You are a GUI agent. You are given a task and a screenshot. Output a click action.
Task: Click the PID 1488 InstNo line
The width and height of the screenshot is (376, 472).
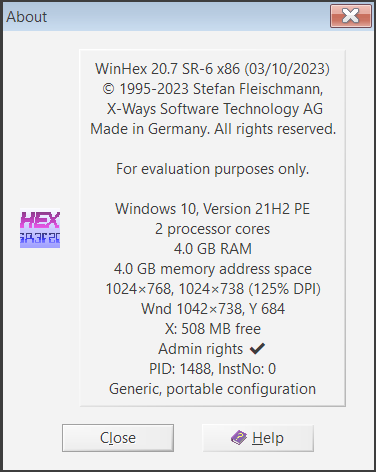coord(213,369)
